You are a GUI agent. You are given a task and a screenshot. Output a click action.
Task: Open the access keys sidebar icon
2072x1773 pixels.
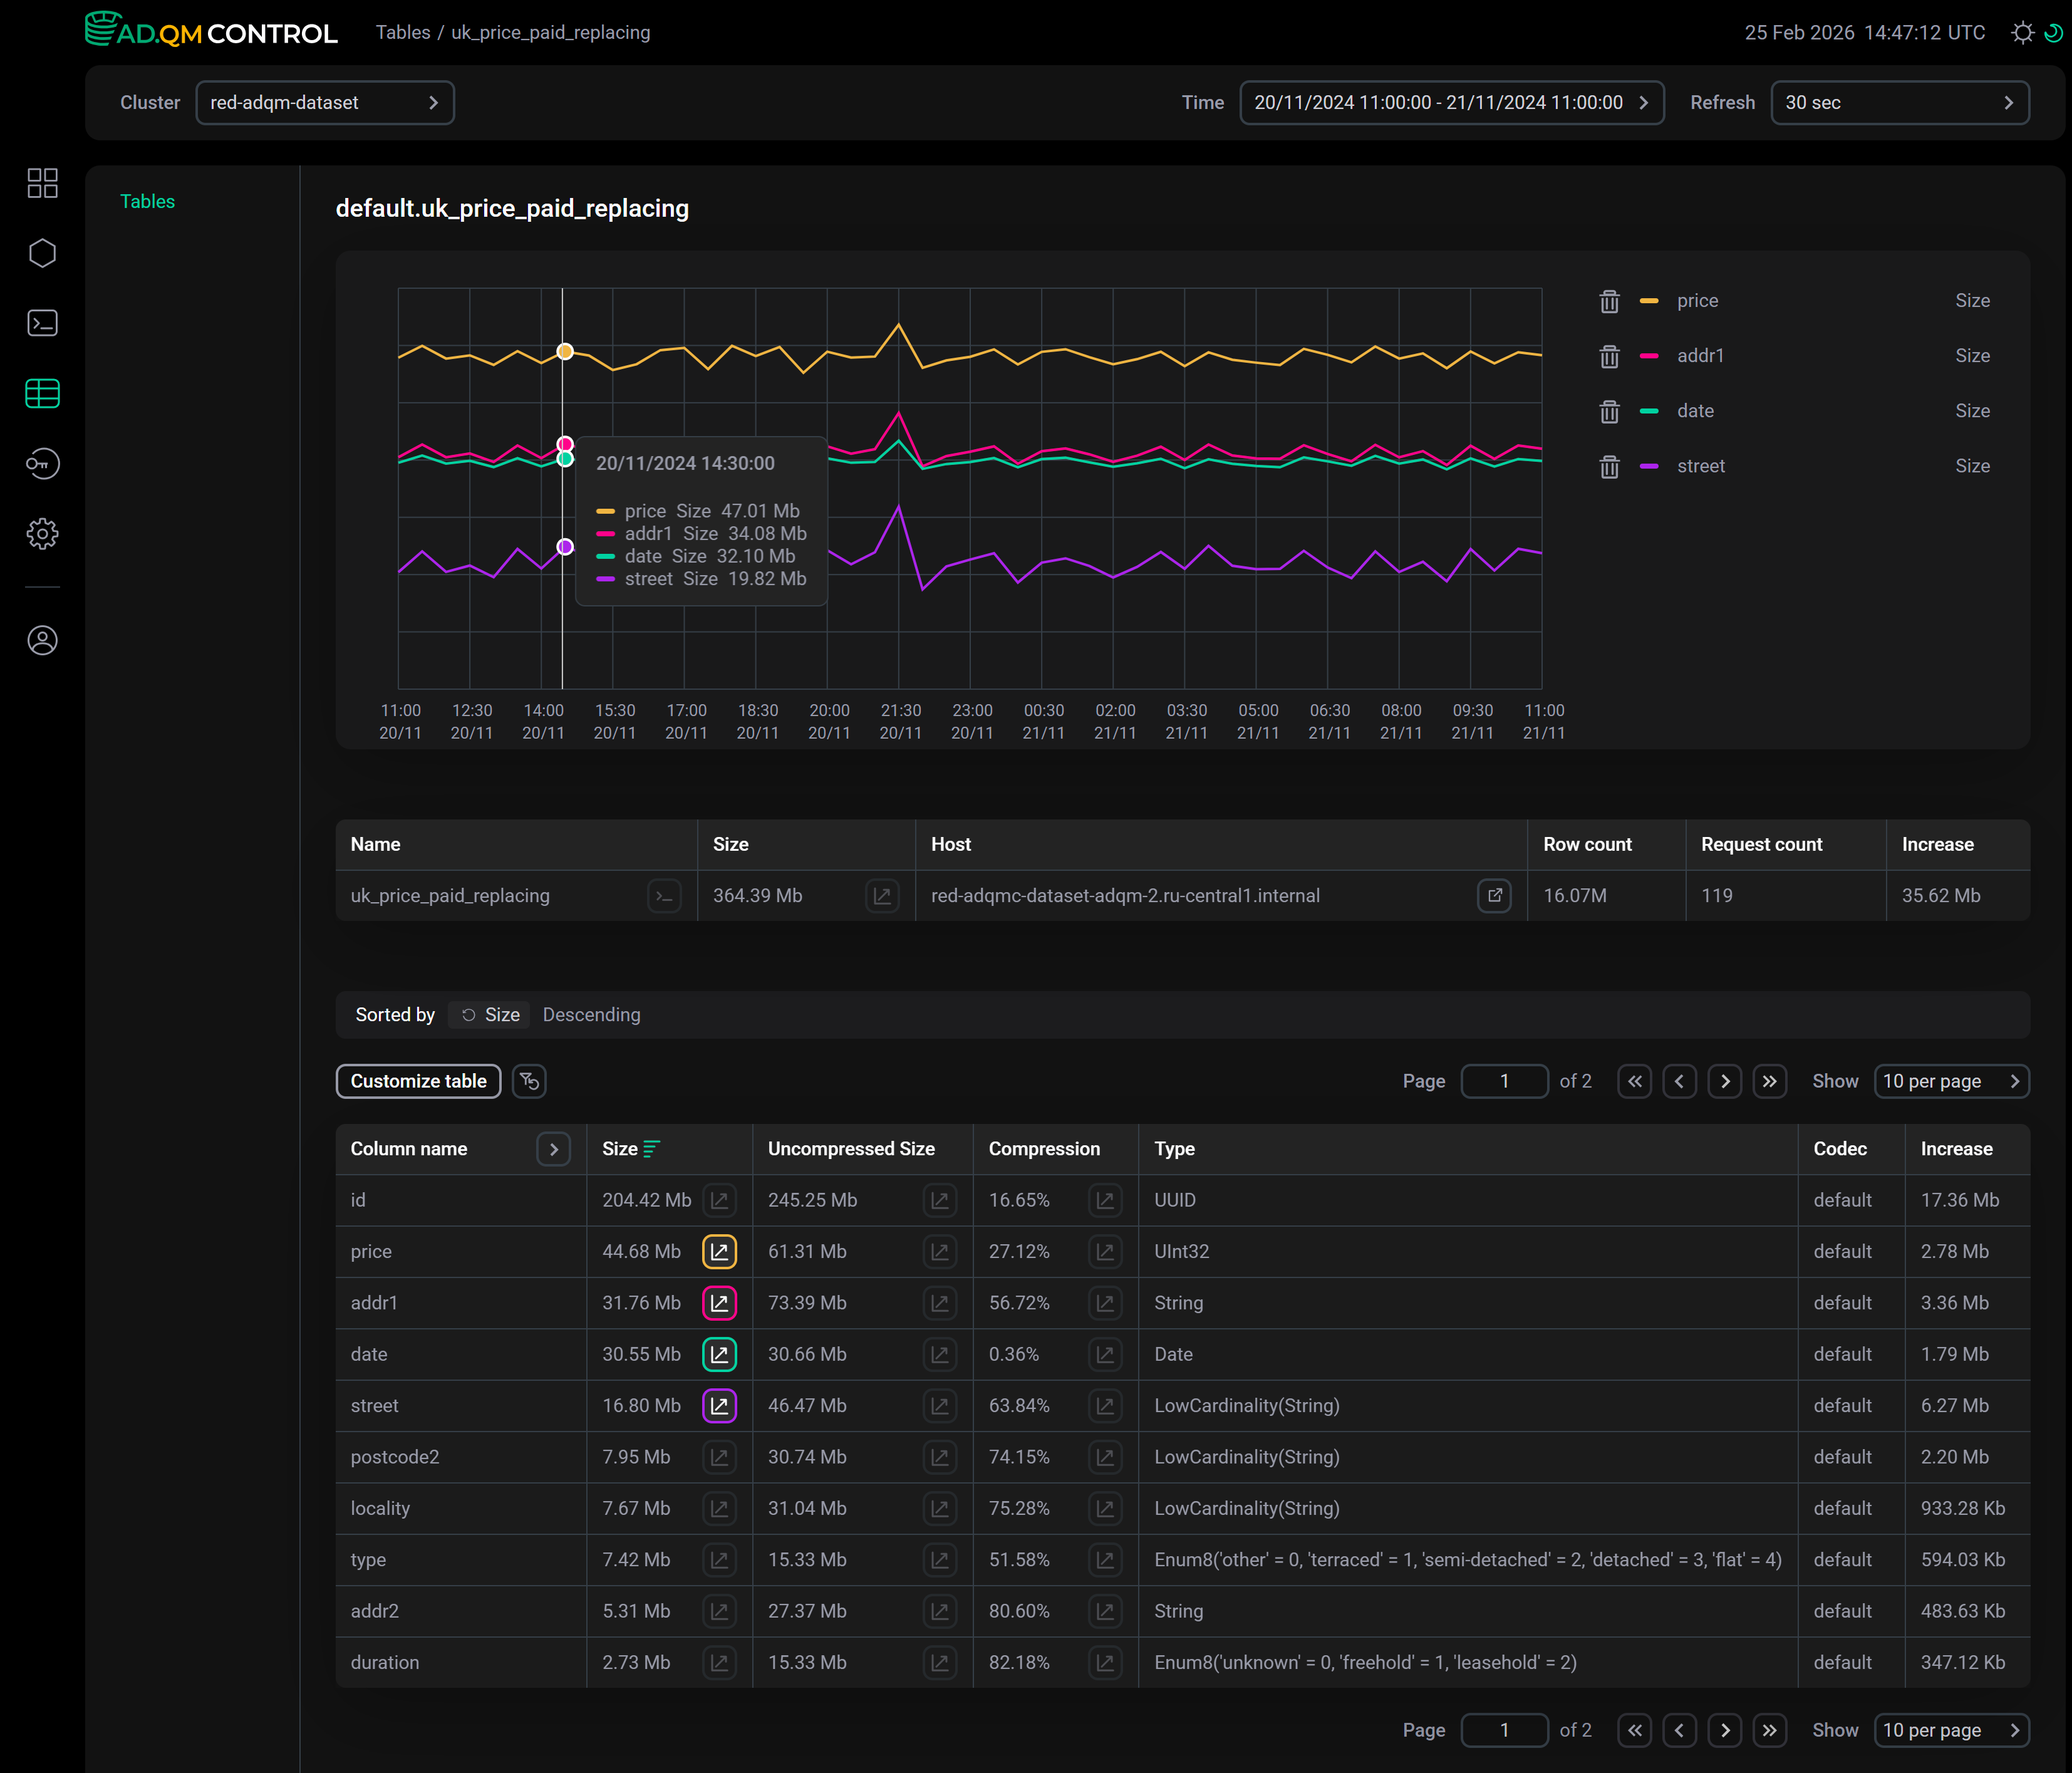tap(42, 464)
